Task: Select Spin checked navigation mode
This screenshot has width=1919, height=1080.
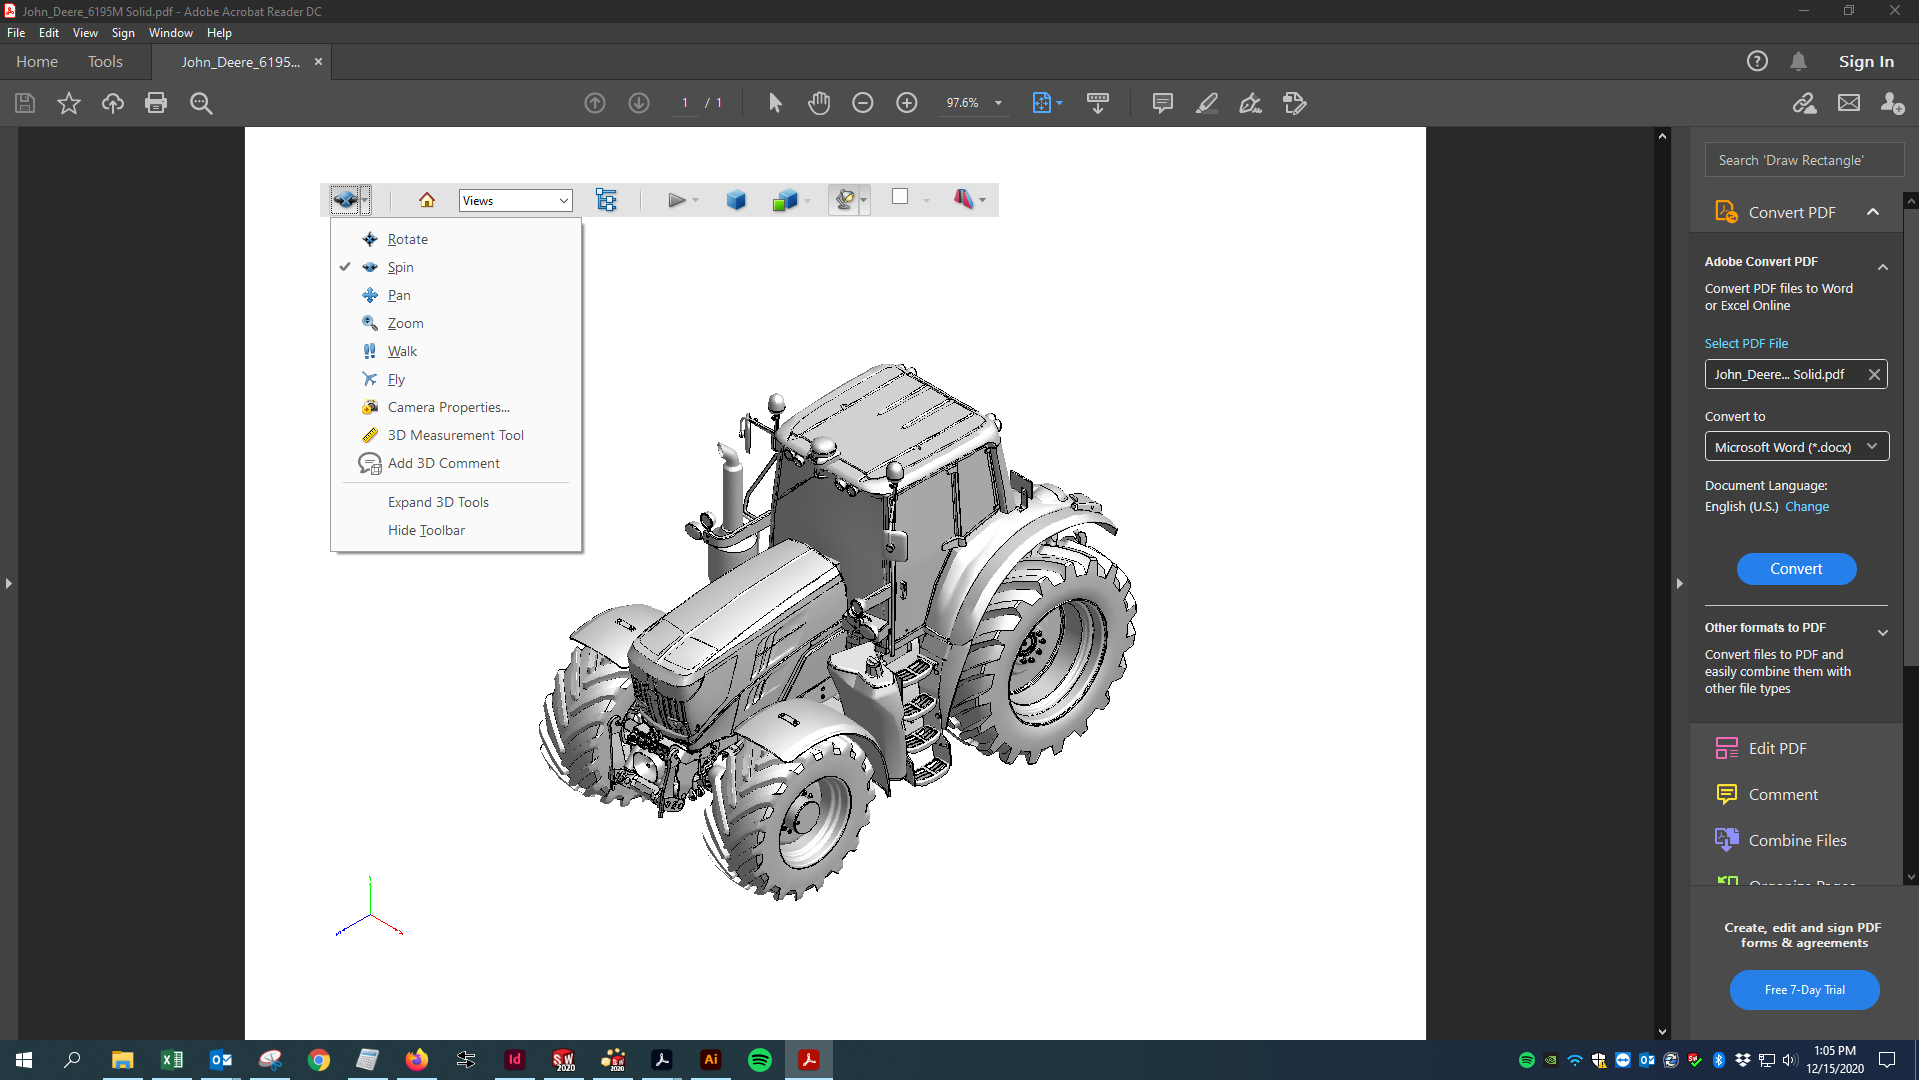Action: click(x=400, y=267)
